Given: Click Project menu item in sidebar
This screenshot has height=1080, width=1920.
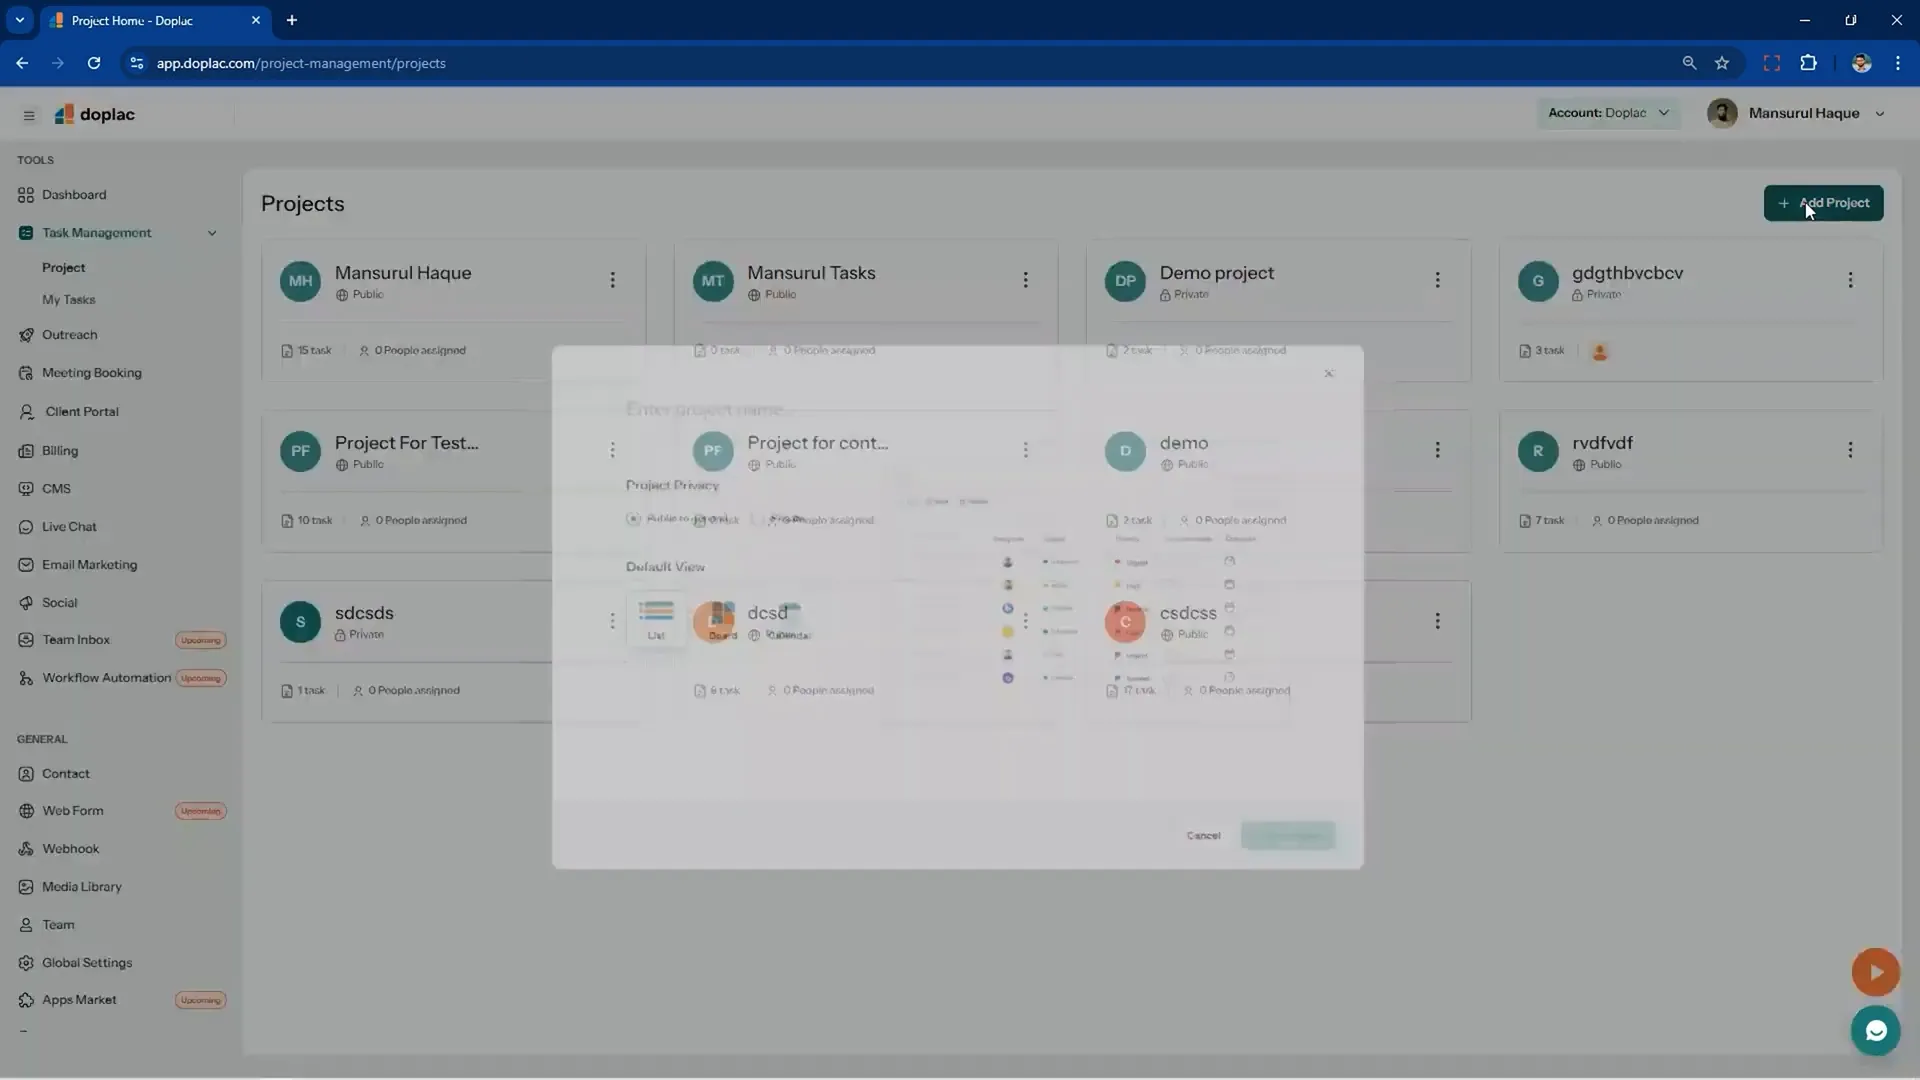Looking at the screenshot, I should coord(63,266).
